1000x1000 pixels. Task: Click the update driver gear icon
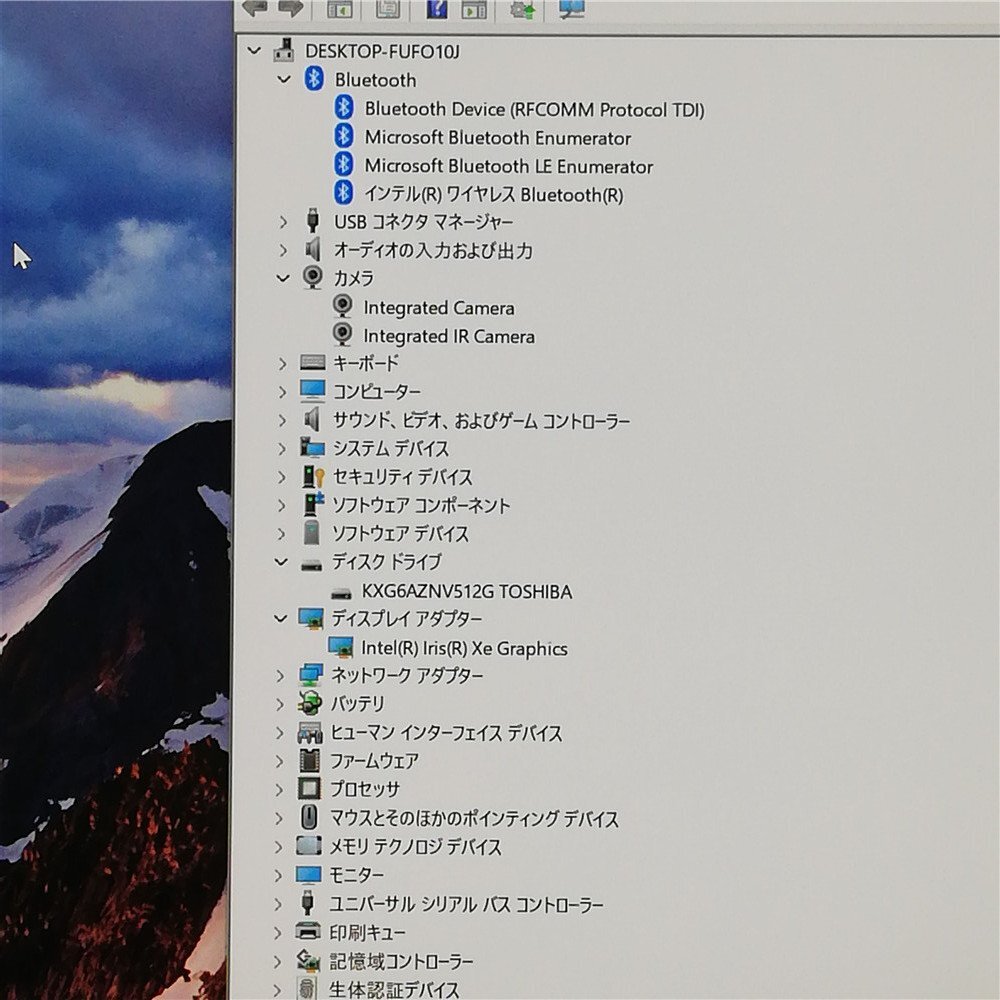click(x=523, y=9)
